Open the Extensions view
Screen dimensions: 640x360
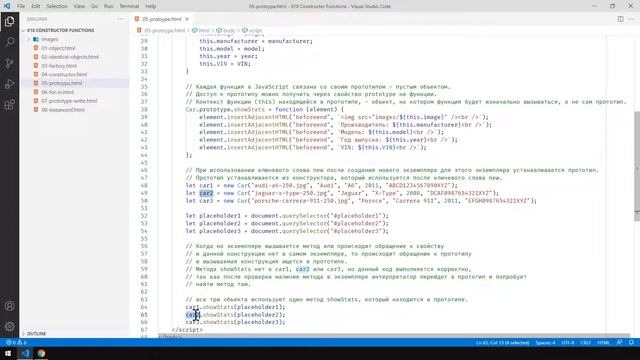pos(9,104)
